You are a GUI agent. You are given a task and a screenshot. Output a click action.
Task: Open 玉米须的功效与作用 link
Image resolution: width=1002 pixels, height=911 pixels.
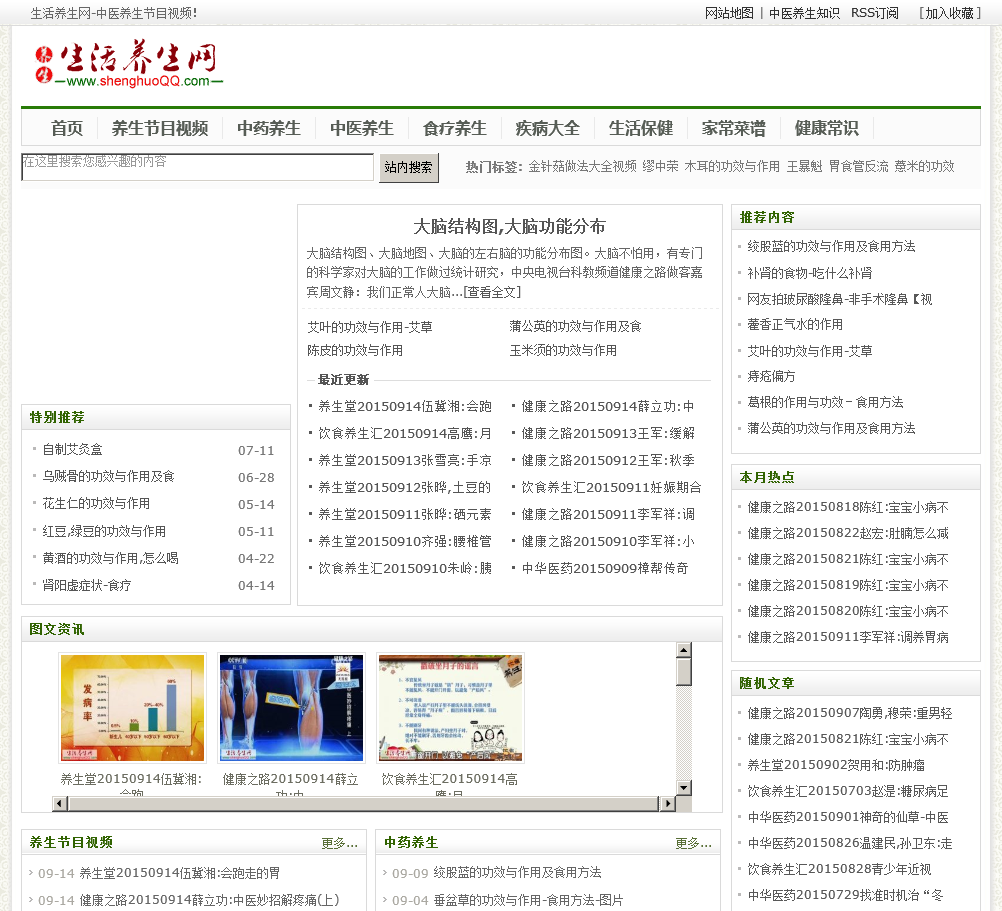coord(563,351)
